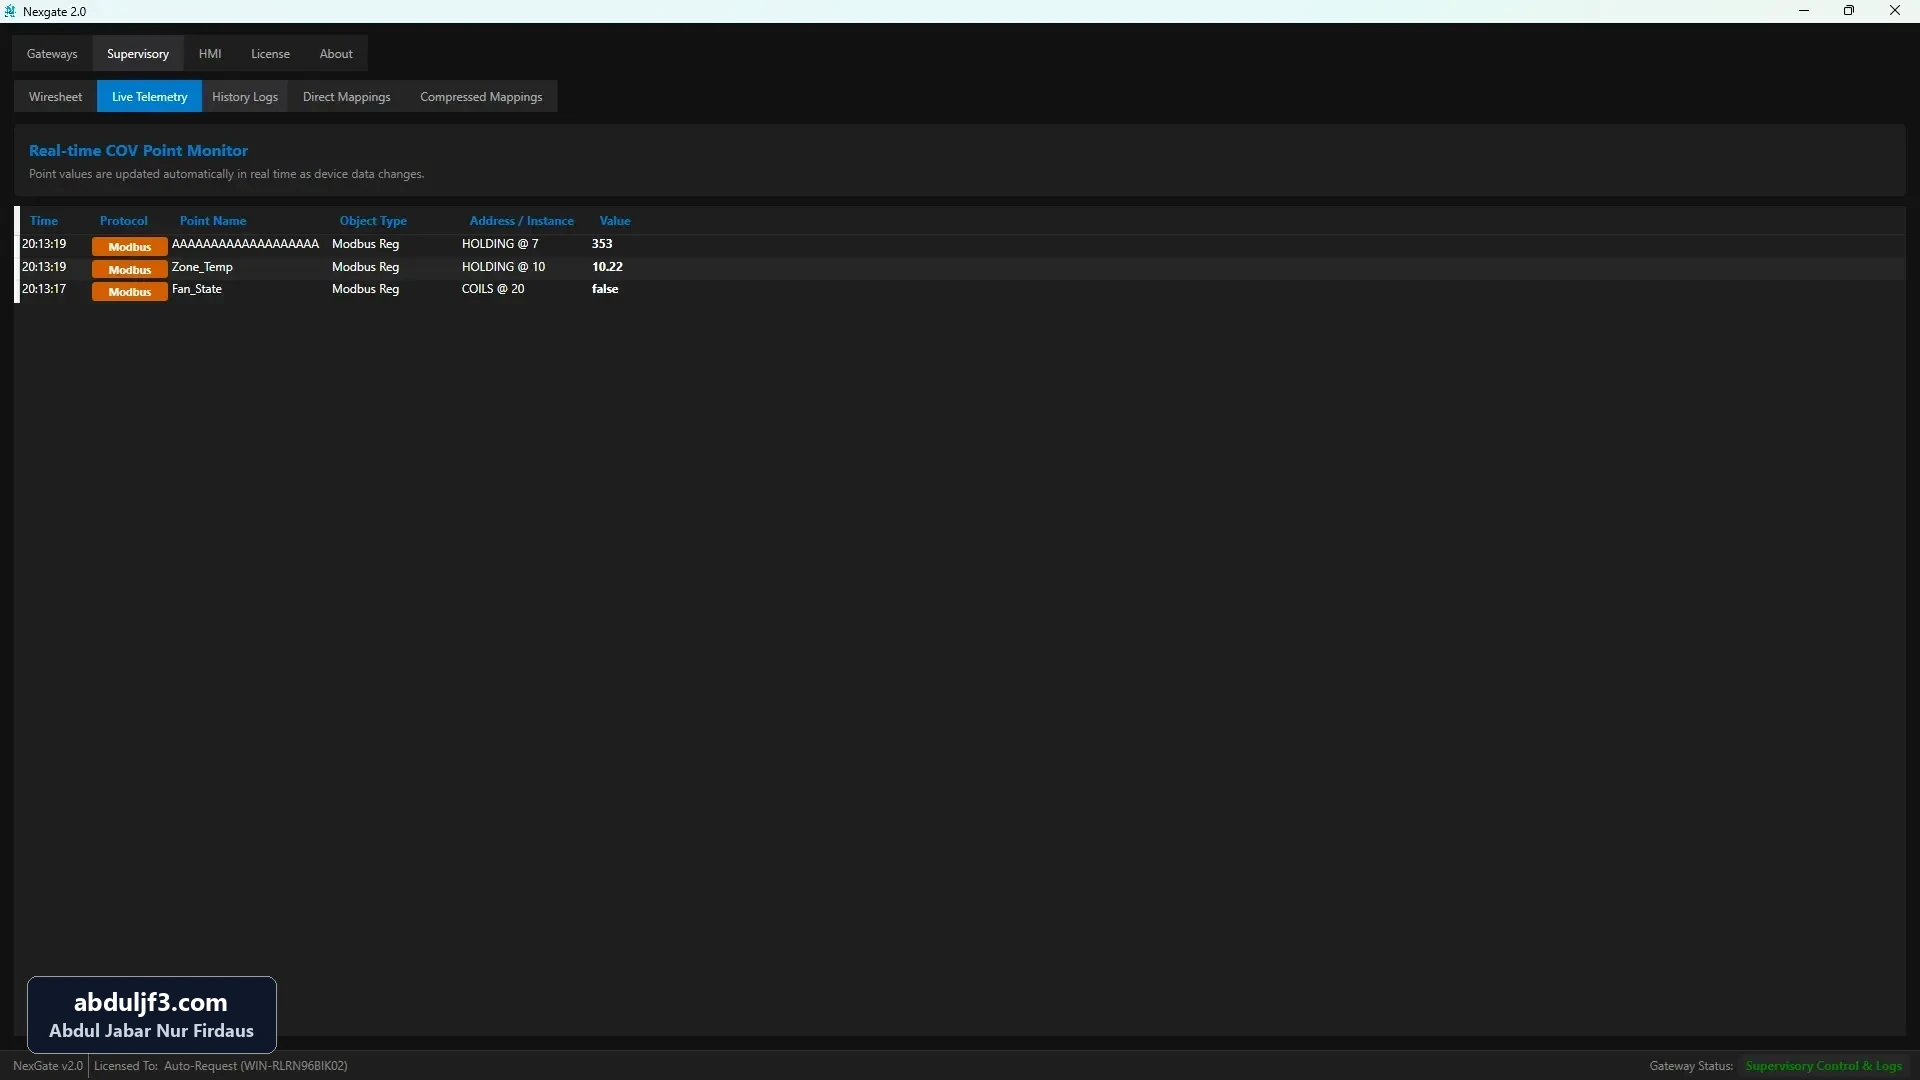Open the License tab
The height and width of the screenshot is (1080, 1920).
(x=270, y=54)
